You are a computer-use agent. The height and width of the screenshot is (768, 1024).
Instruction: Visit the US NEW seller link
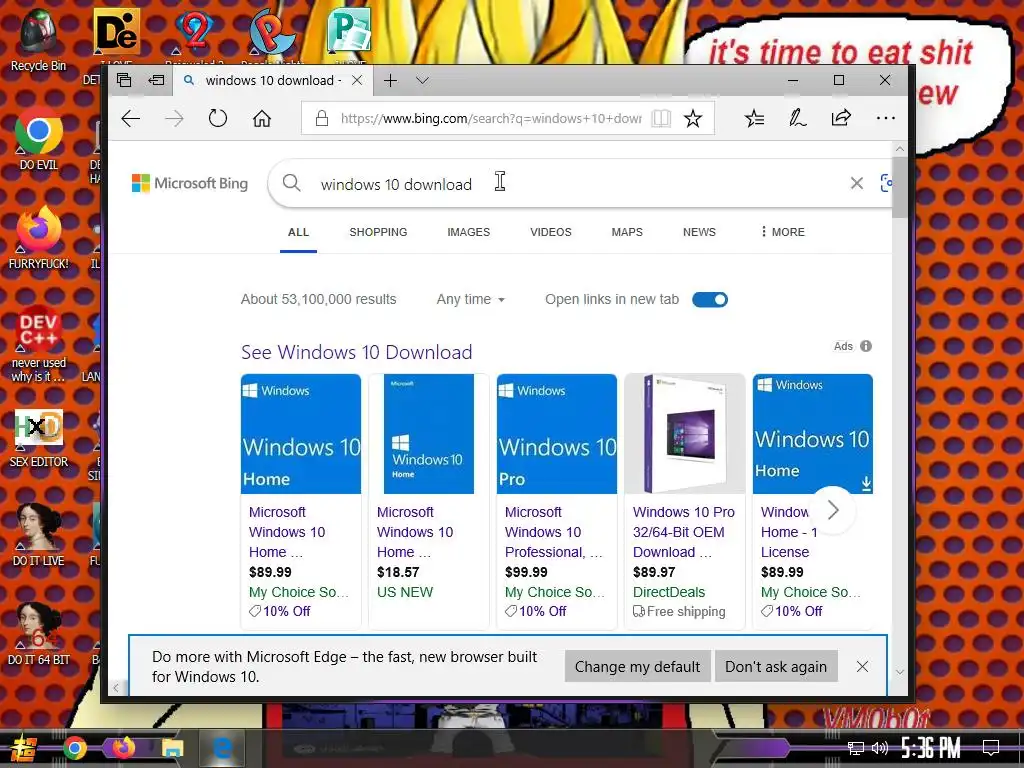(x=405, y=592)
